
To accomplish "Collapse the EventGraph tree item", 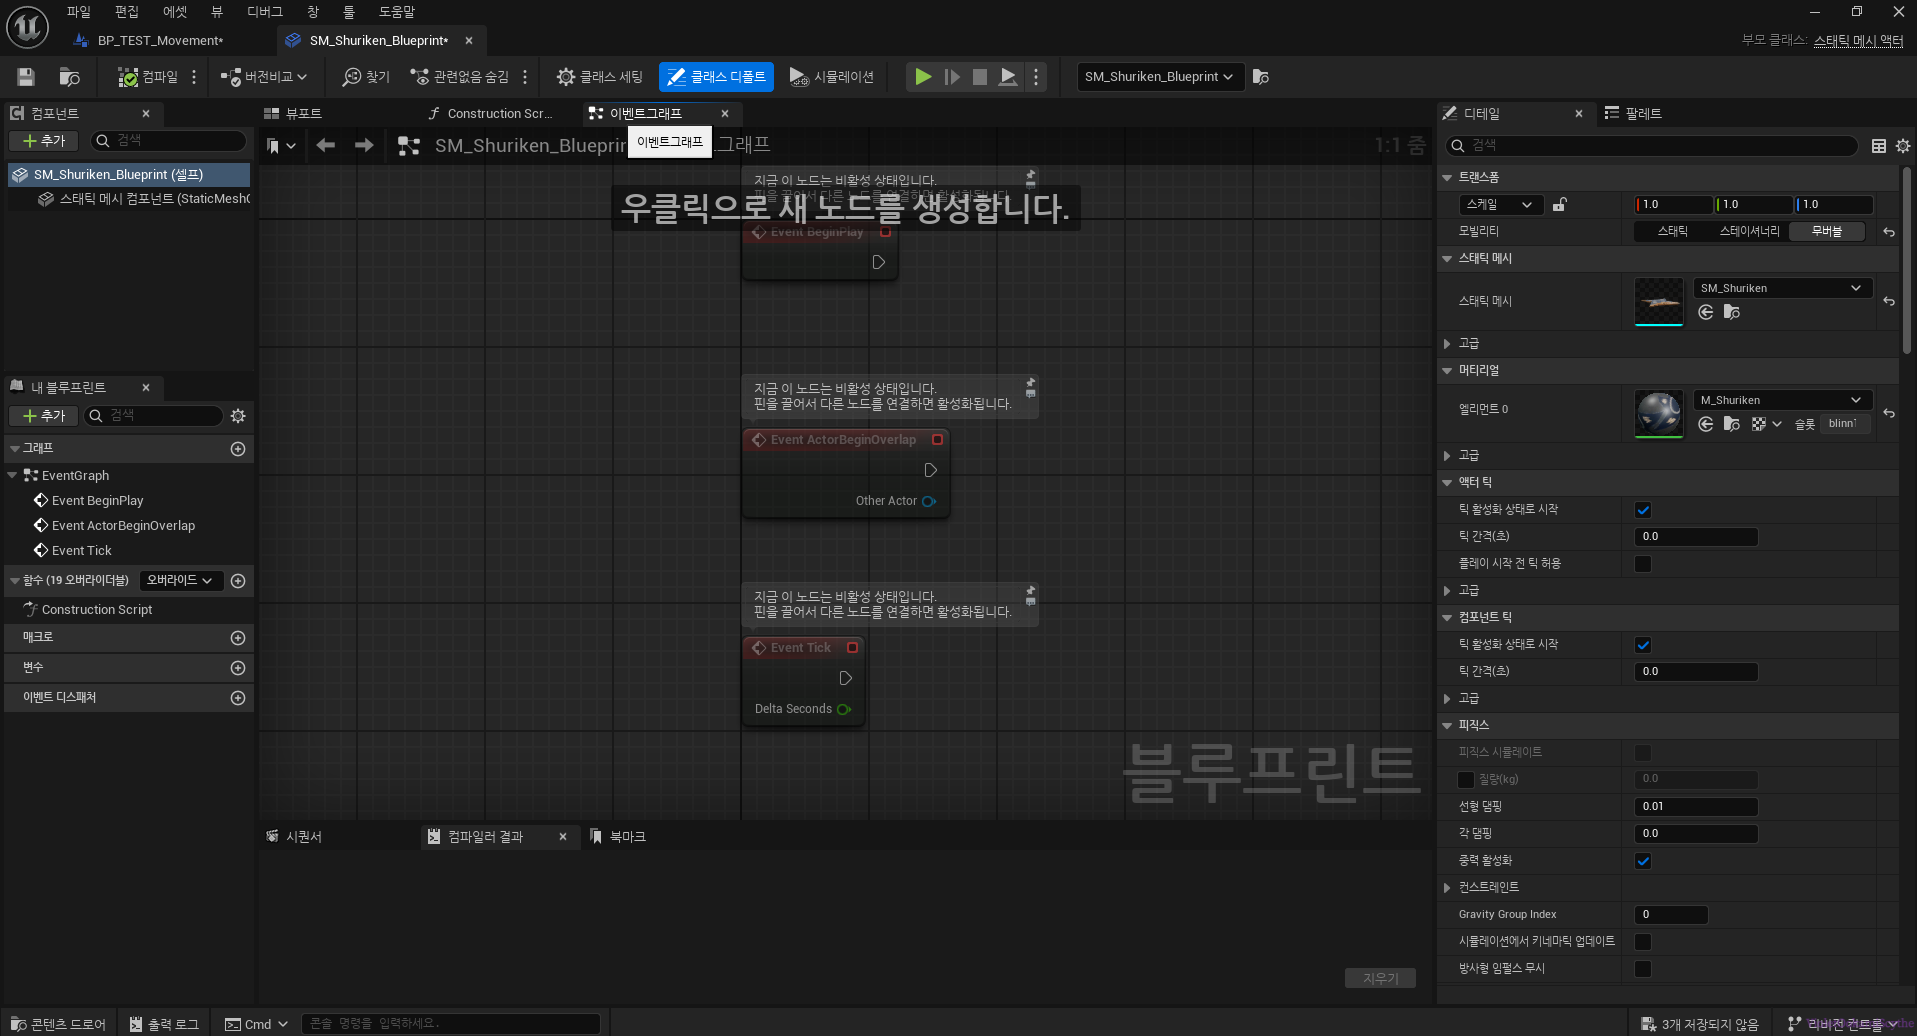I will point(12,476).
